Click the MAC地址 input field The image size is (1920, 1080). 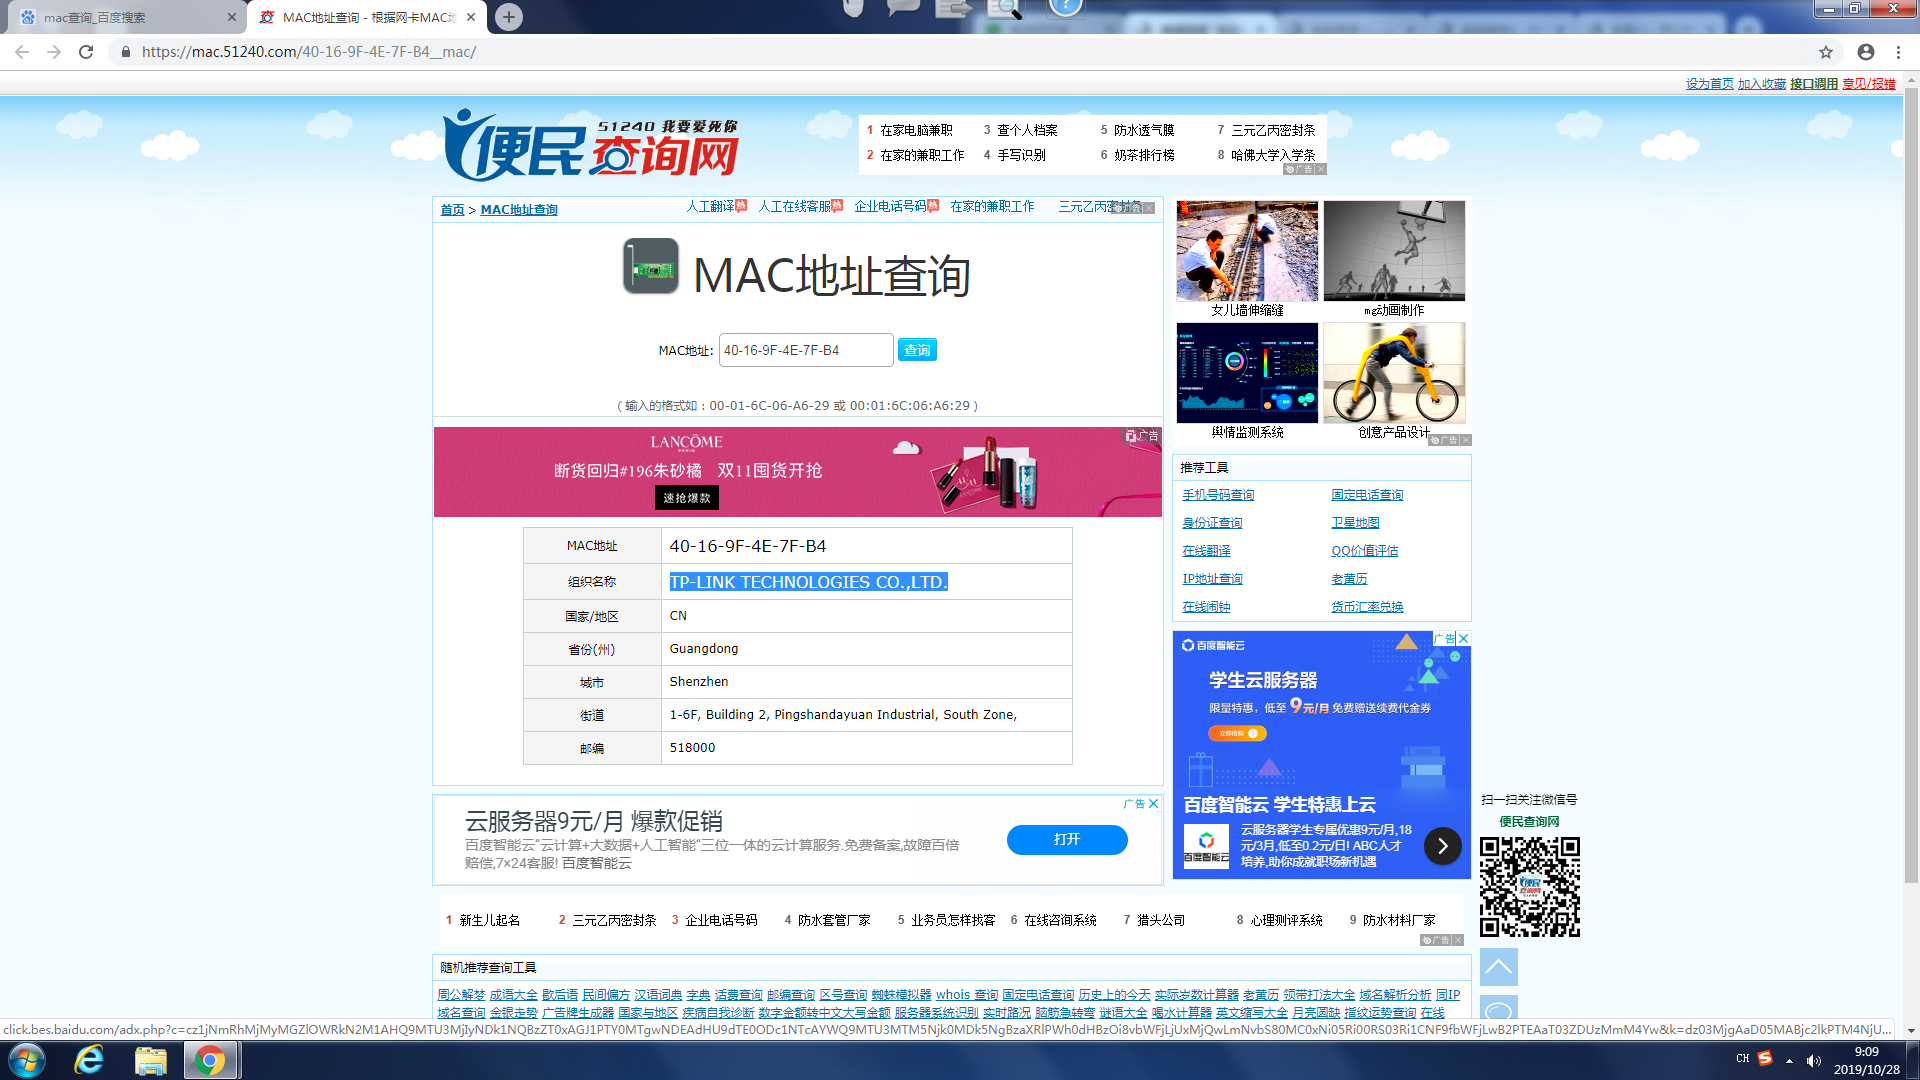coord(805,350)
